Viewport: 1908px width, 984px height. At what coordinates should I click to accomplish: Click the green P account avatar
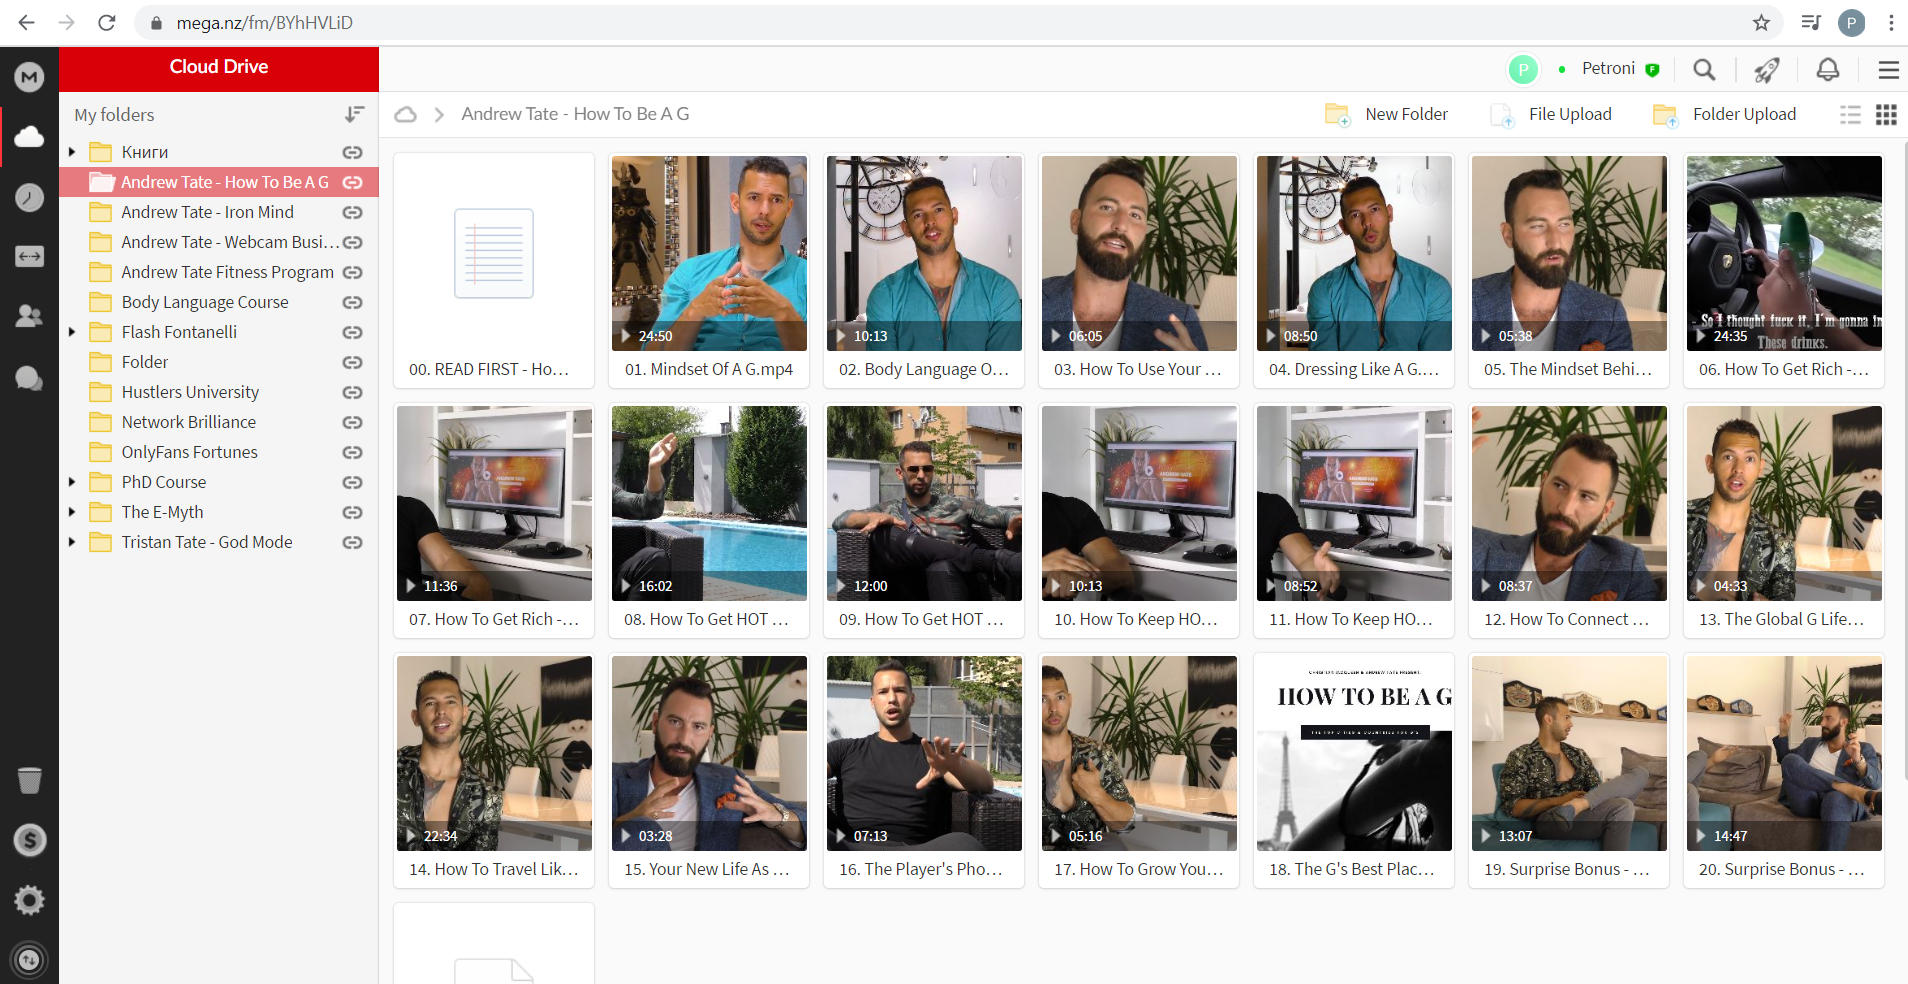pyautogui.click(x=1522, y=69)
